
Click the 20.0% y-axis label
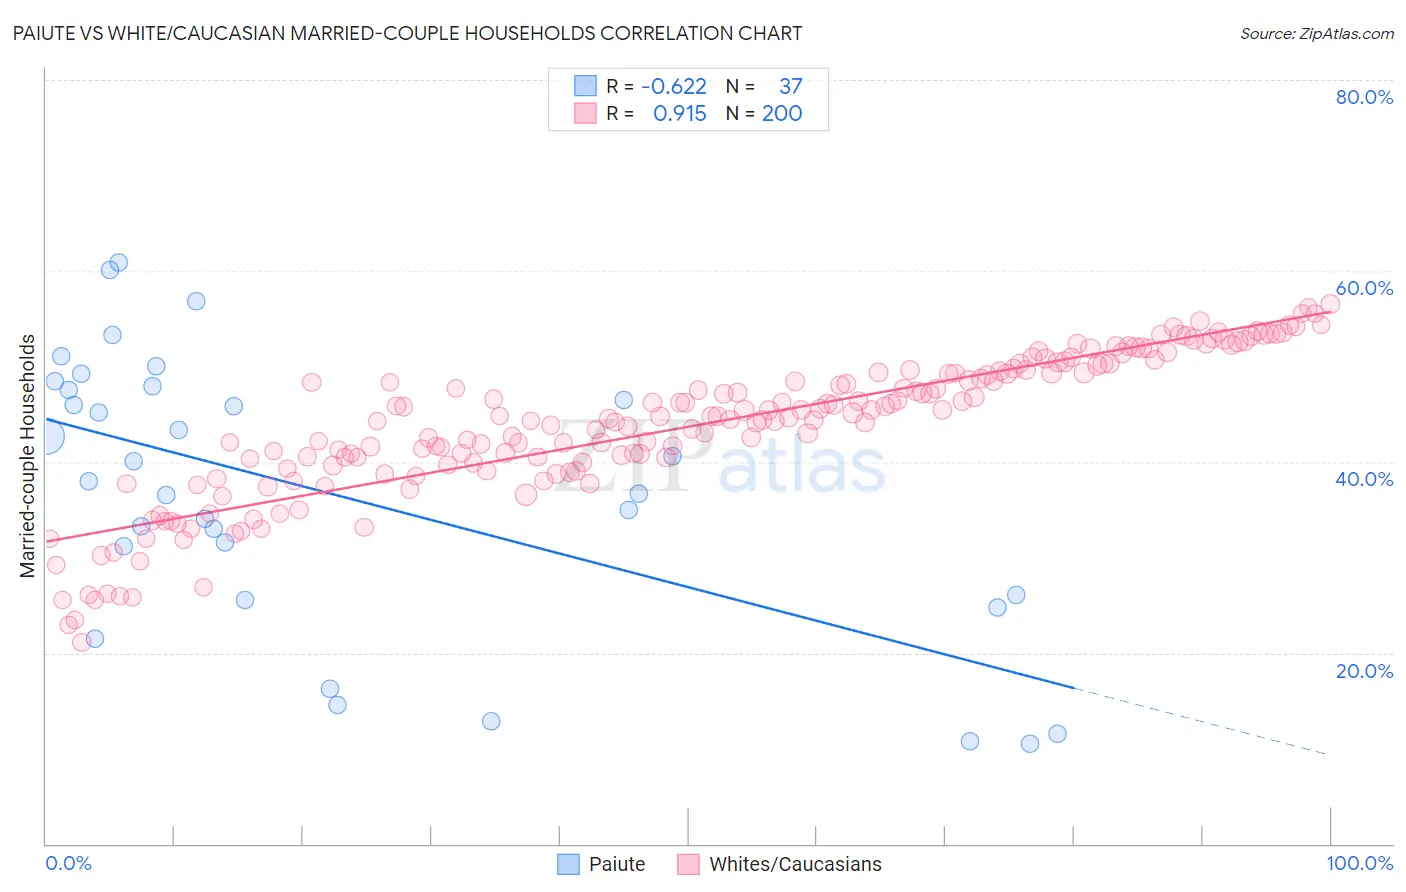[1364, 671]
